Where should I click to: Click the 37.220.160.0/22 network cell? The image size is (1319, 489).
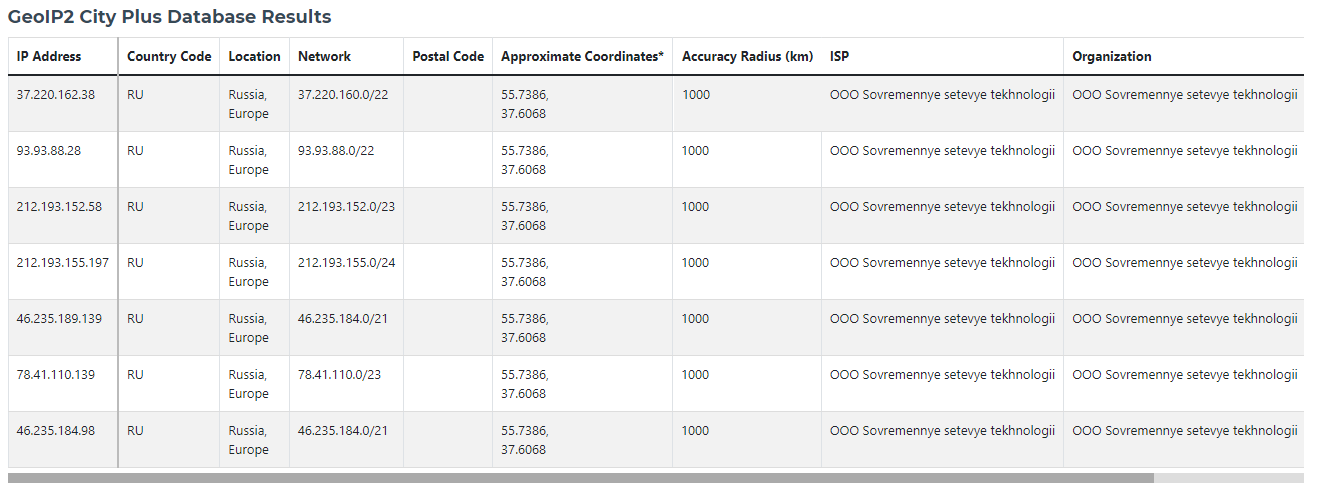coord(346,104)
